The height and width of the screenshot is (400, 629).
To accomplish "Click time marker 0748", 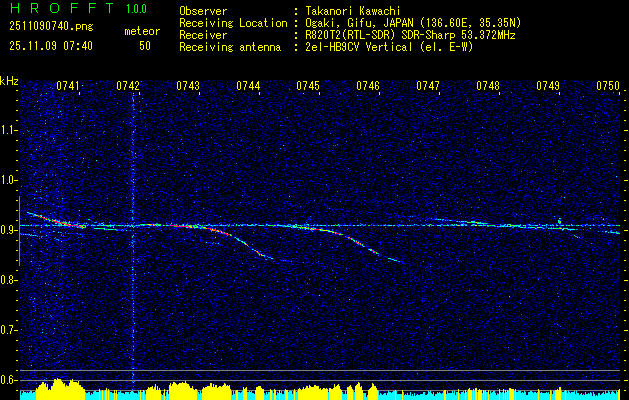I will click(488, 86).
